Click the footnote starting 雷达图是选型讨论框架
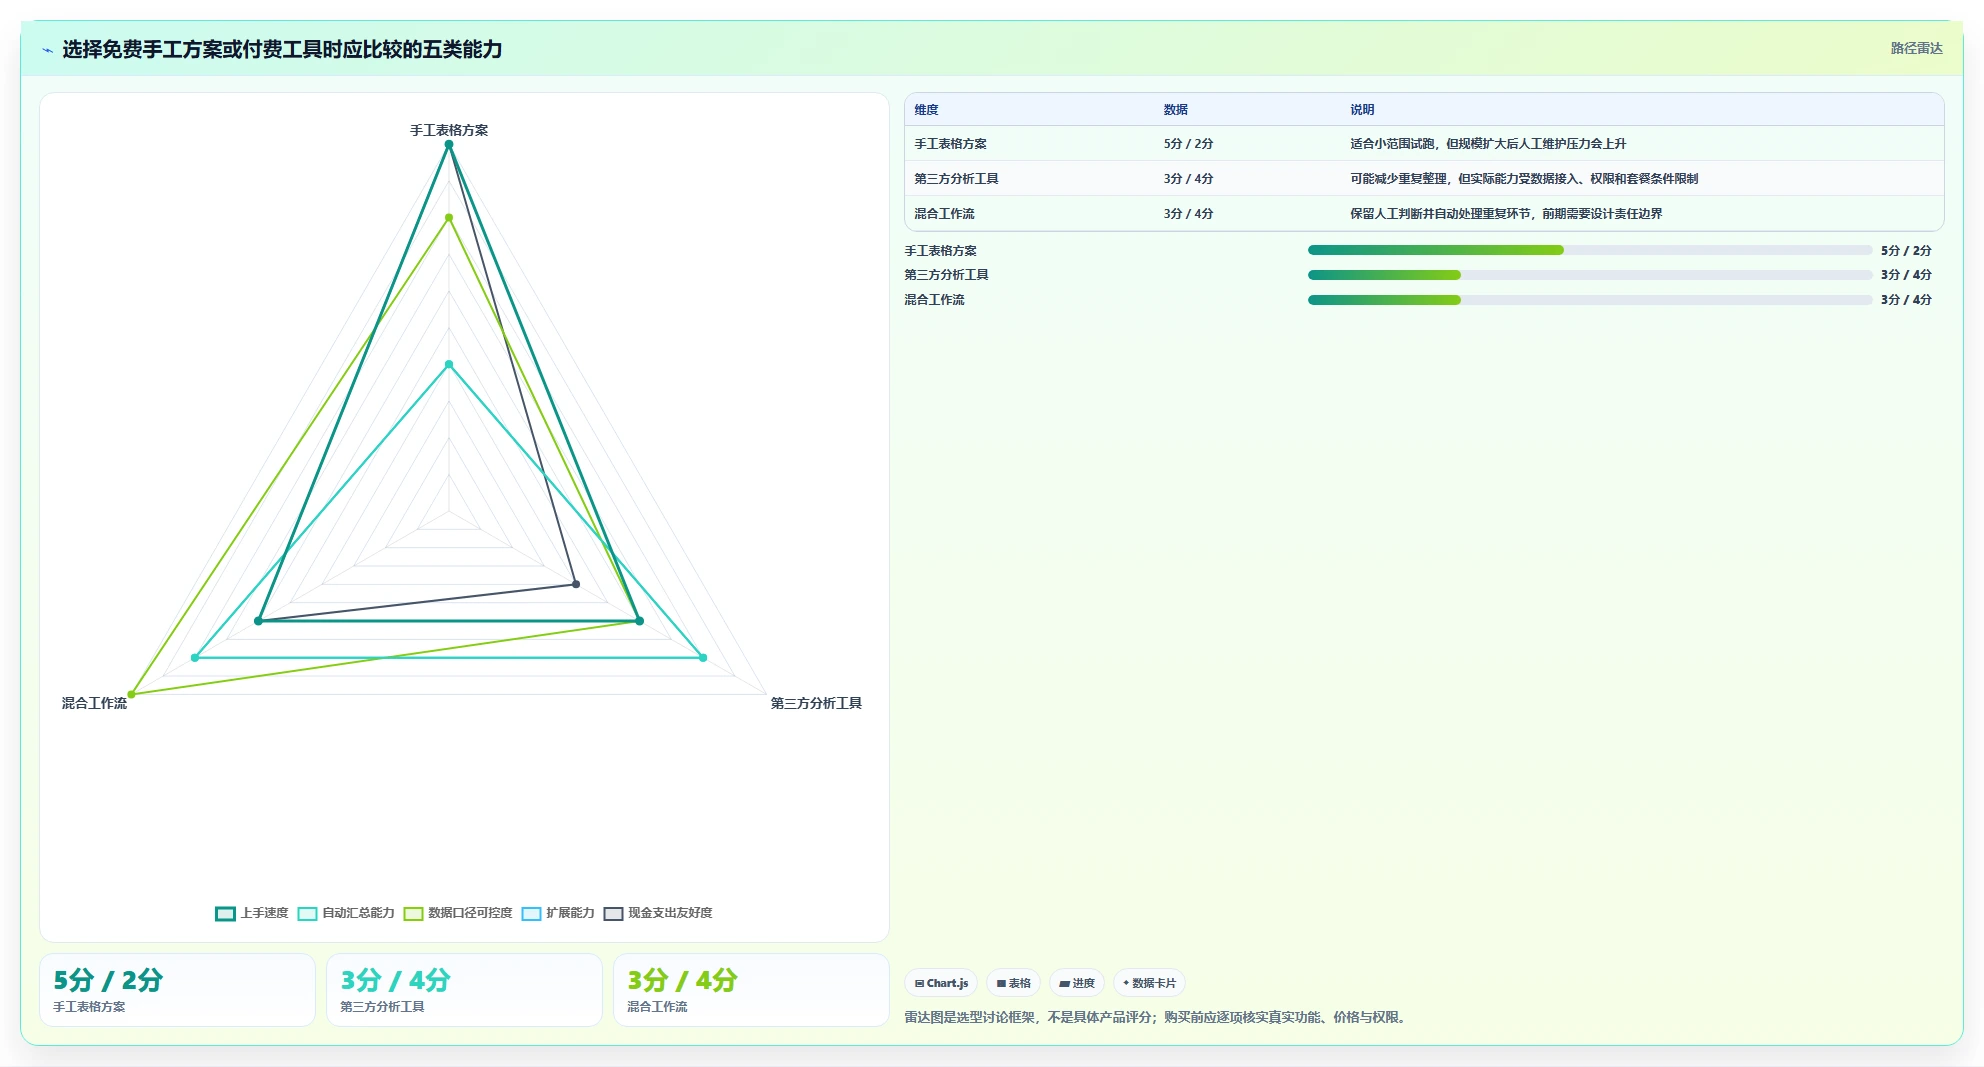The image size is (1984, 1067). [1157, 1017]
